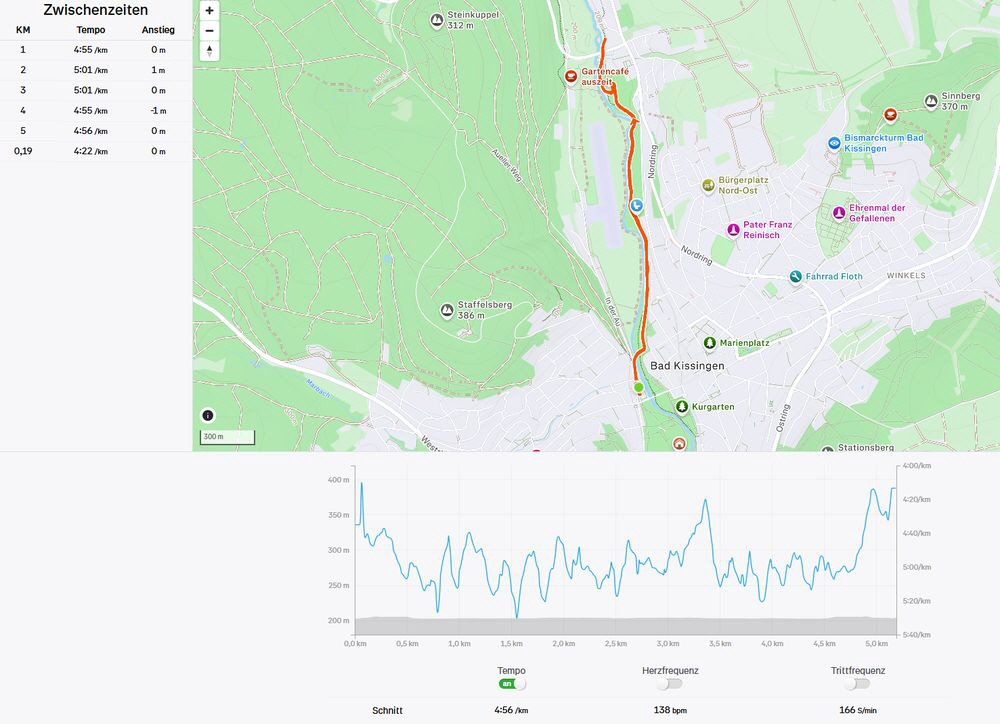This screenshot has width=1000, height=724.
Task: Enable the Trittfrequenz toggle
Action: (x=857, y=684)
